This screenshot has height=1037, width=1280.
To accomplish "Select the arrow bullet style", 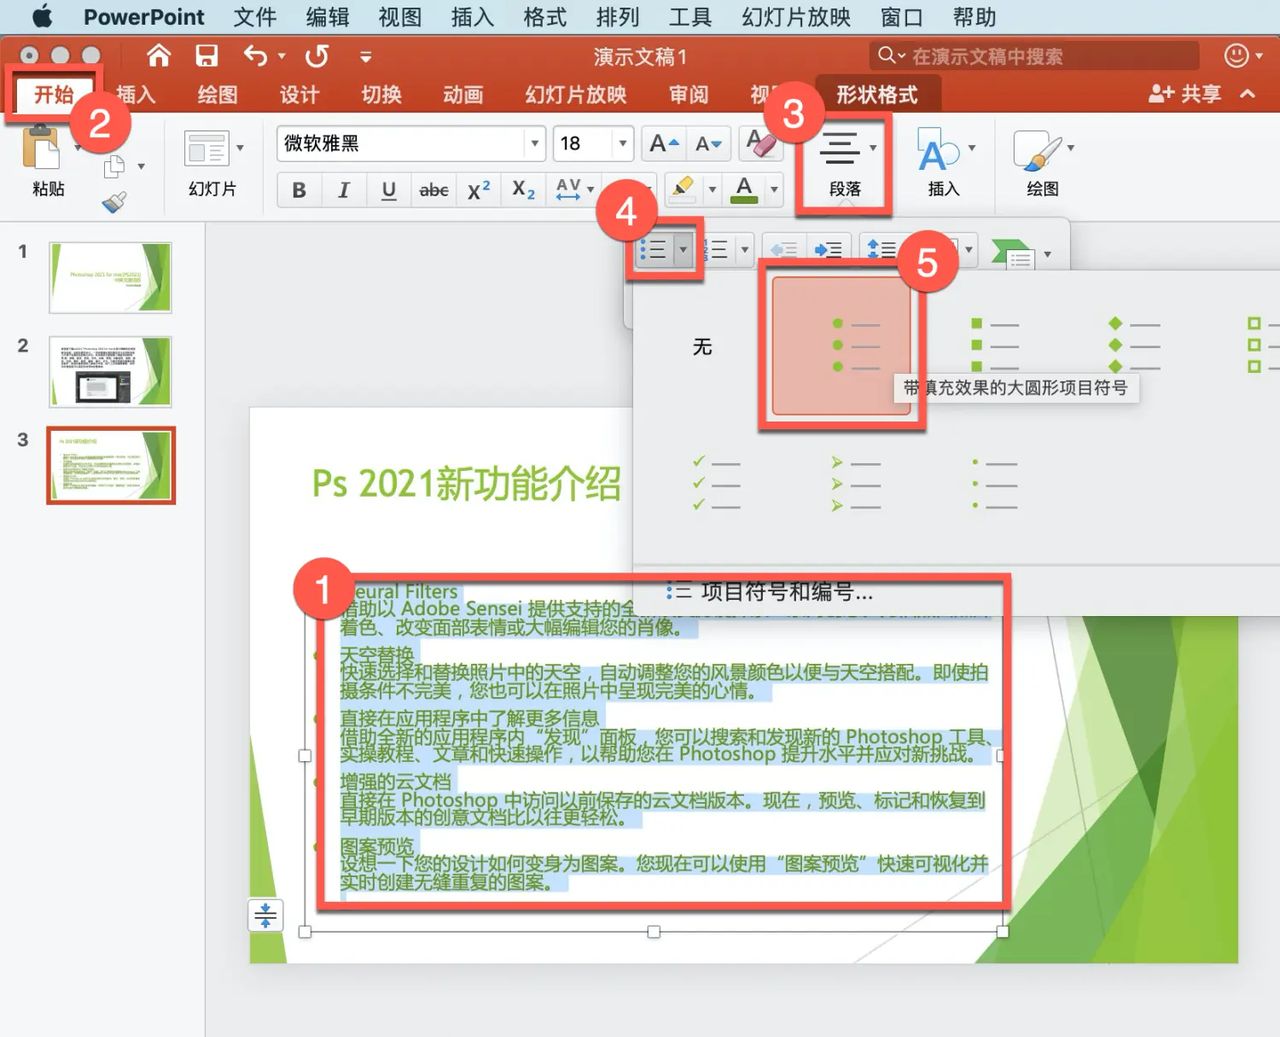I will point(856,484).
